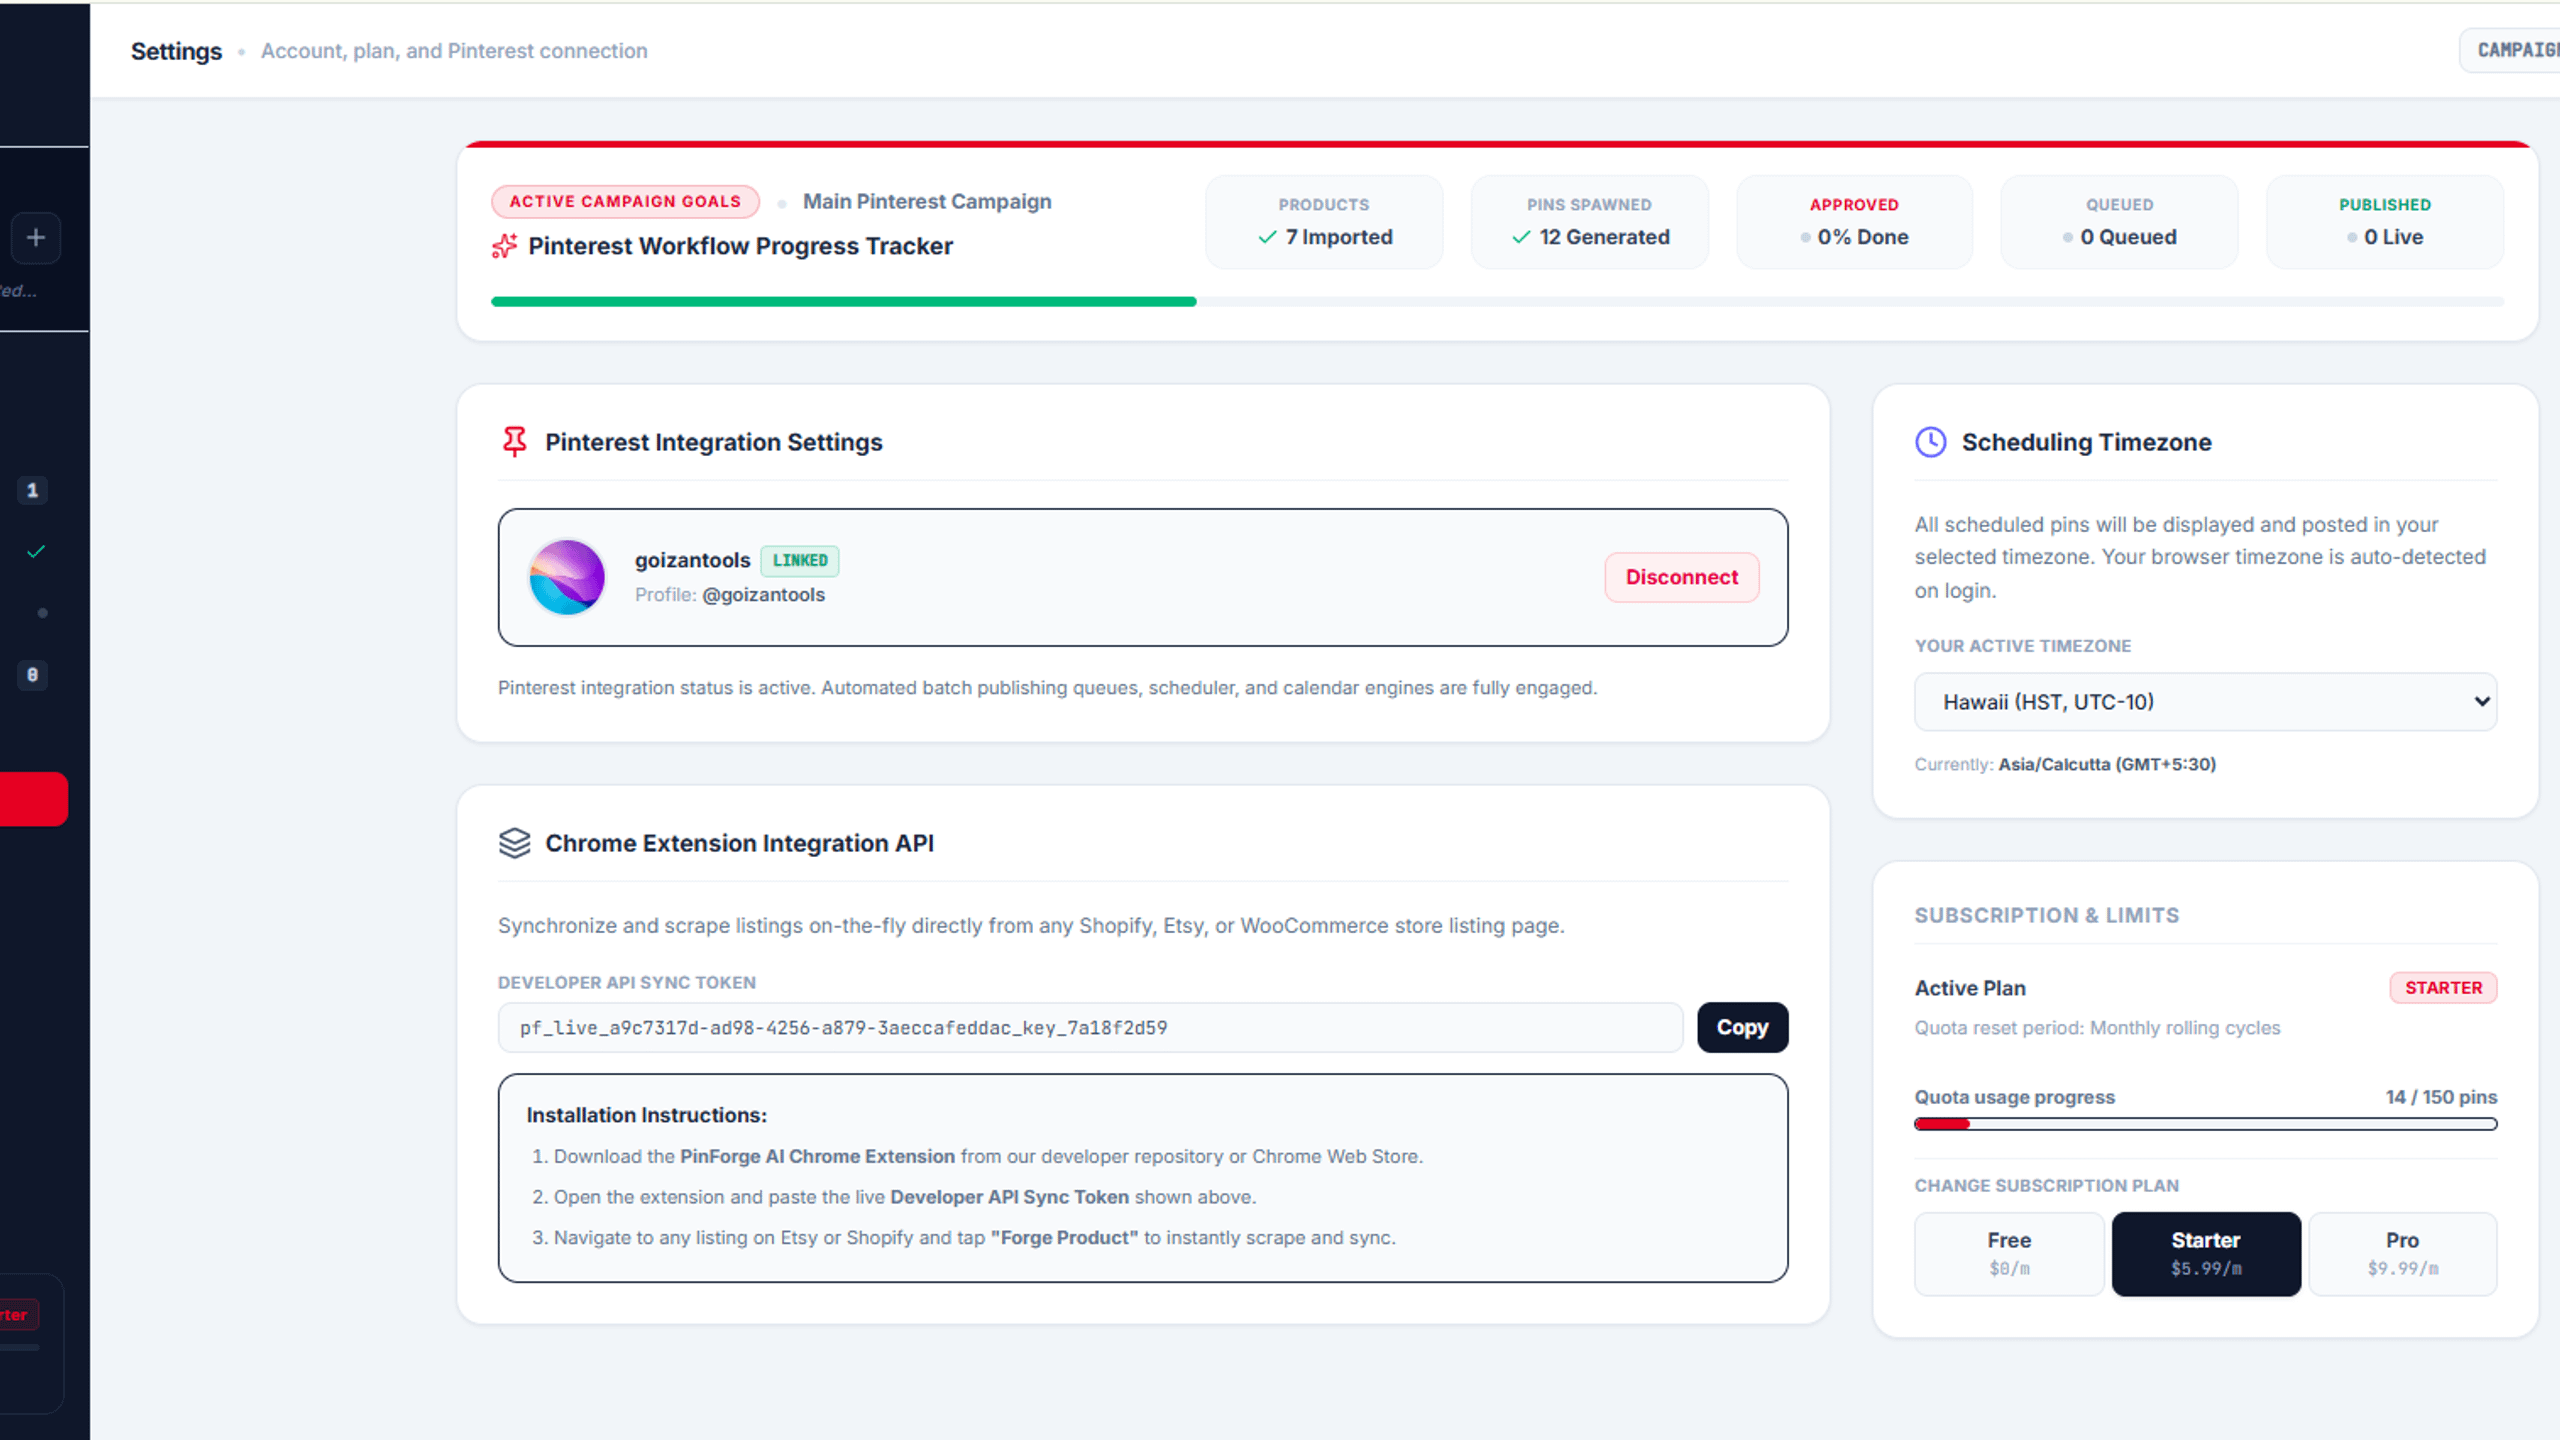
Task: Click the goizantools profile avatar
Action: point(567,577)
